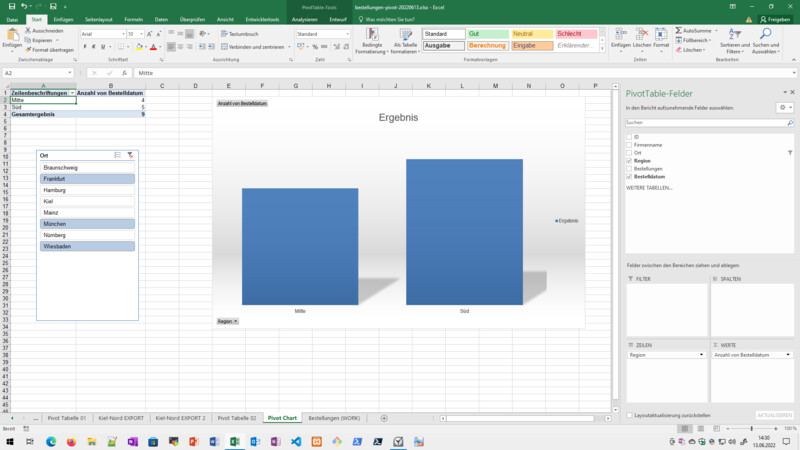The height and width of the screenshot is (450, 800).
Task: Open the Zeilenbeschriftungen filter dropdown
Action: pyautogui.click(x=72, y=93)
